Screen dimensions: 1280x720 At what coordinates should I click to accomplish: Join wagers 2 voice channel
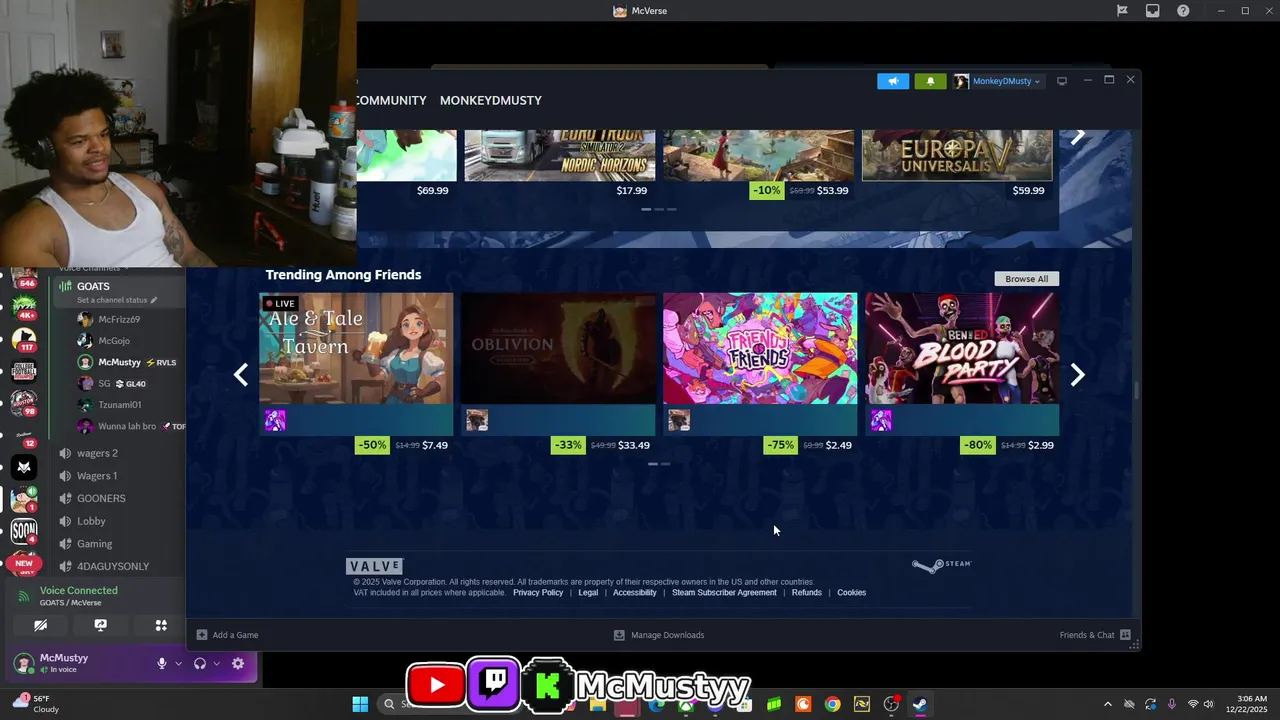97,453
